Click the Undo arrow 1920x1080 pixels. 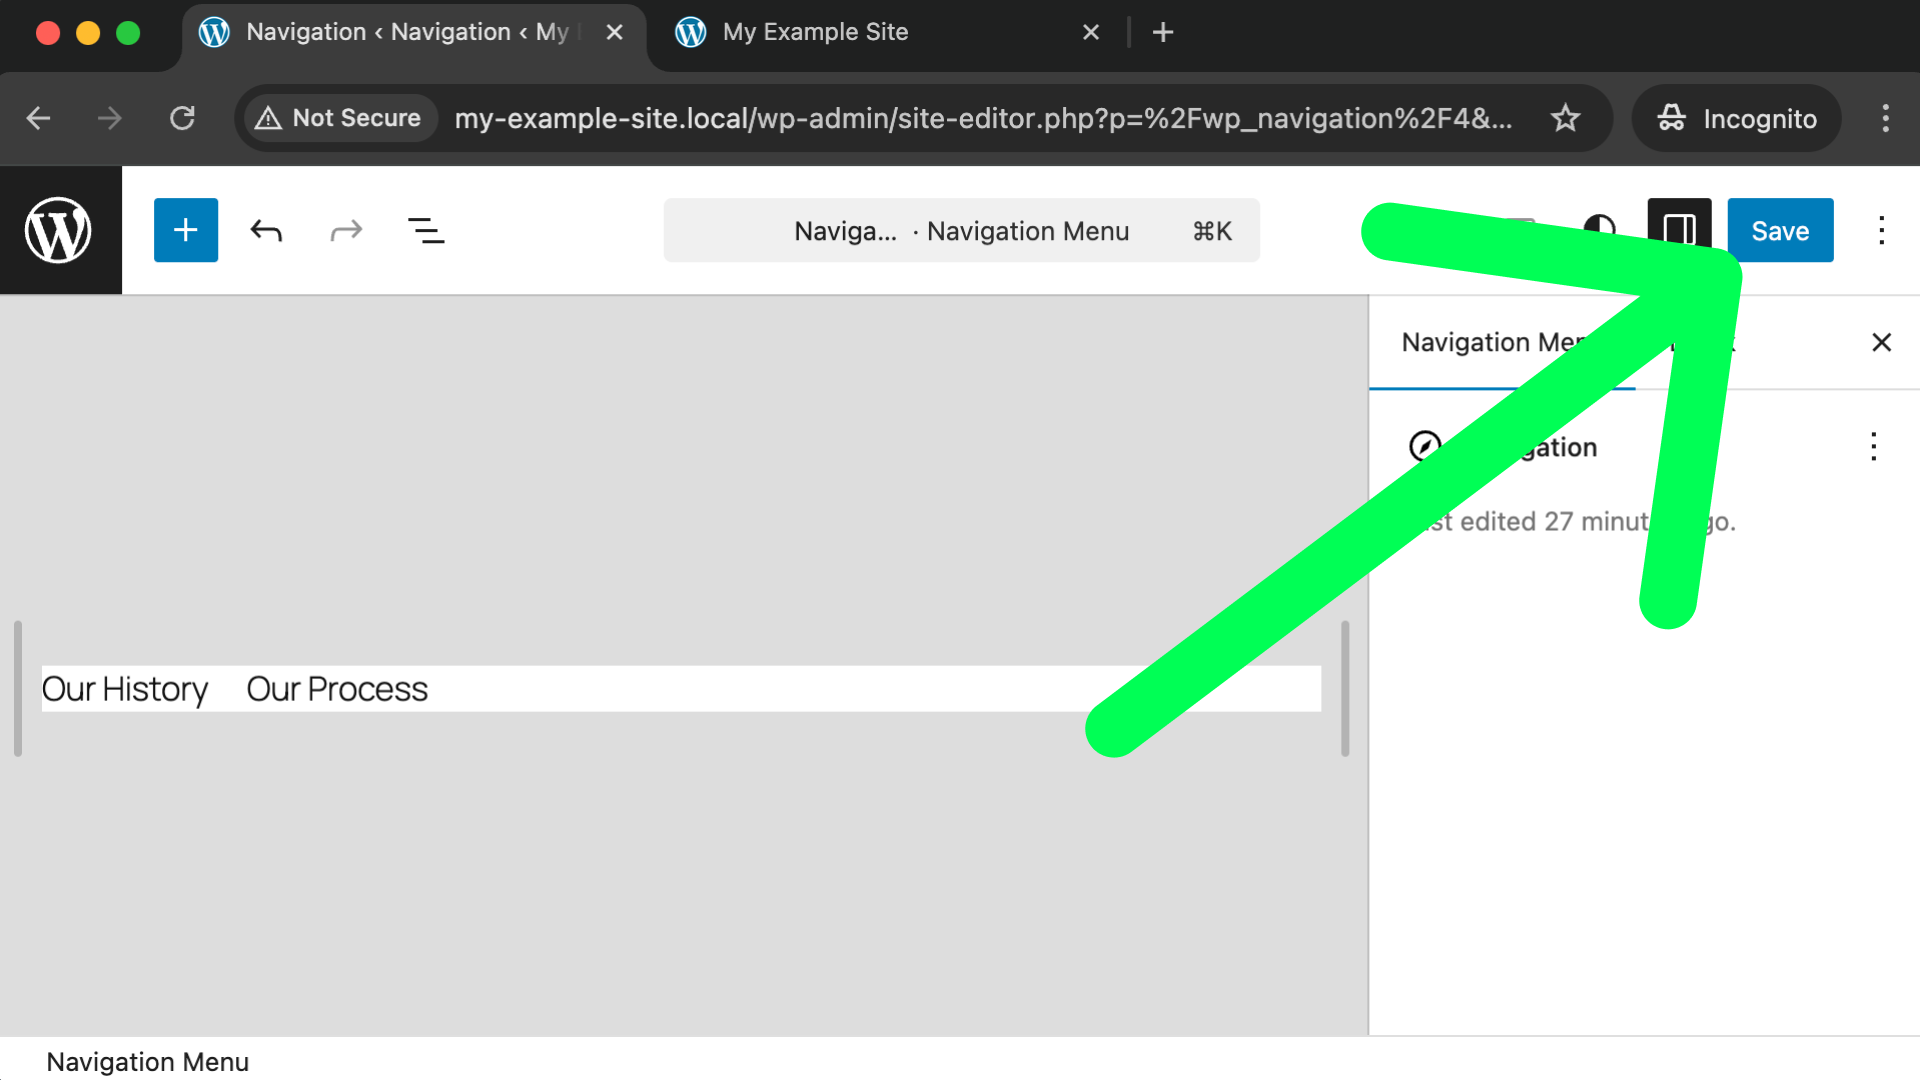click(266, 231)
